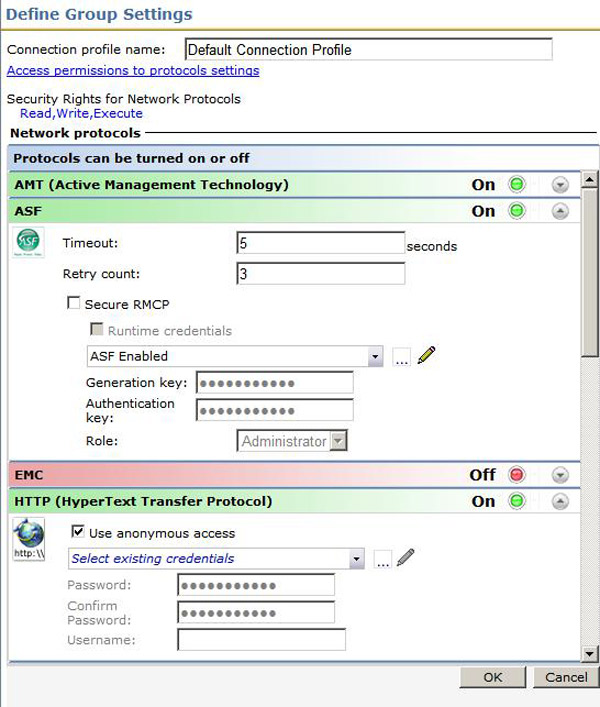Click the green status light for ASF

[517, 211]
